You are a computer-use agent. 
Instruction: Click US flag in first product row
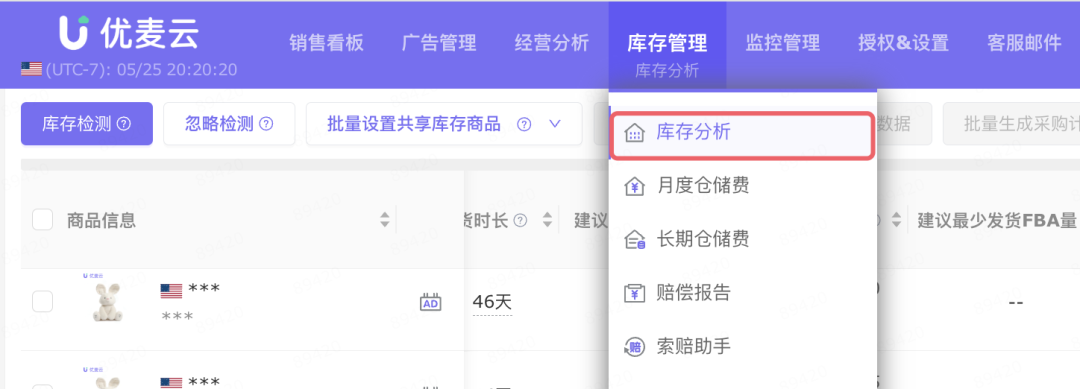[x=171, y=291]
